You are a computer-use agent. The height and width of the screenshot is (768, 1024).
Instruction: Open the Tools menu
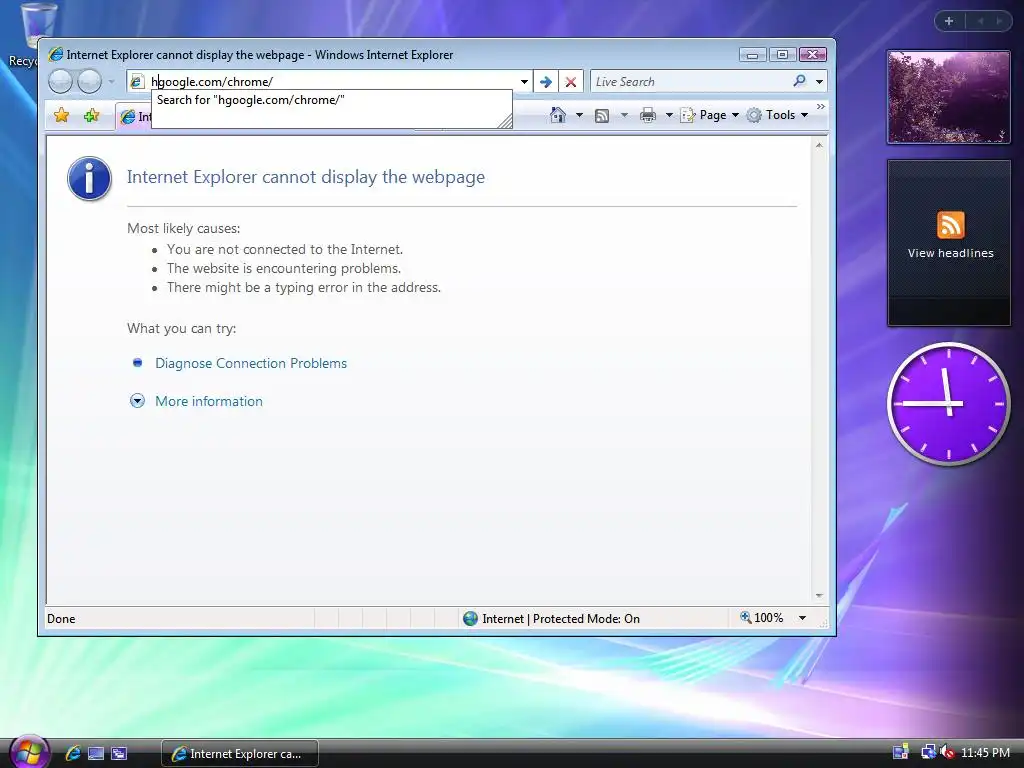point(777,115)
